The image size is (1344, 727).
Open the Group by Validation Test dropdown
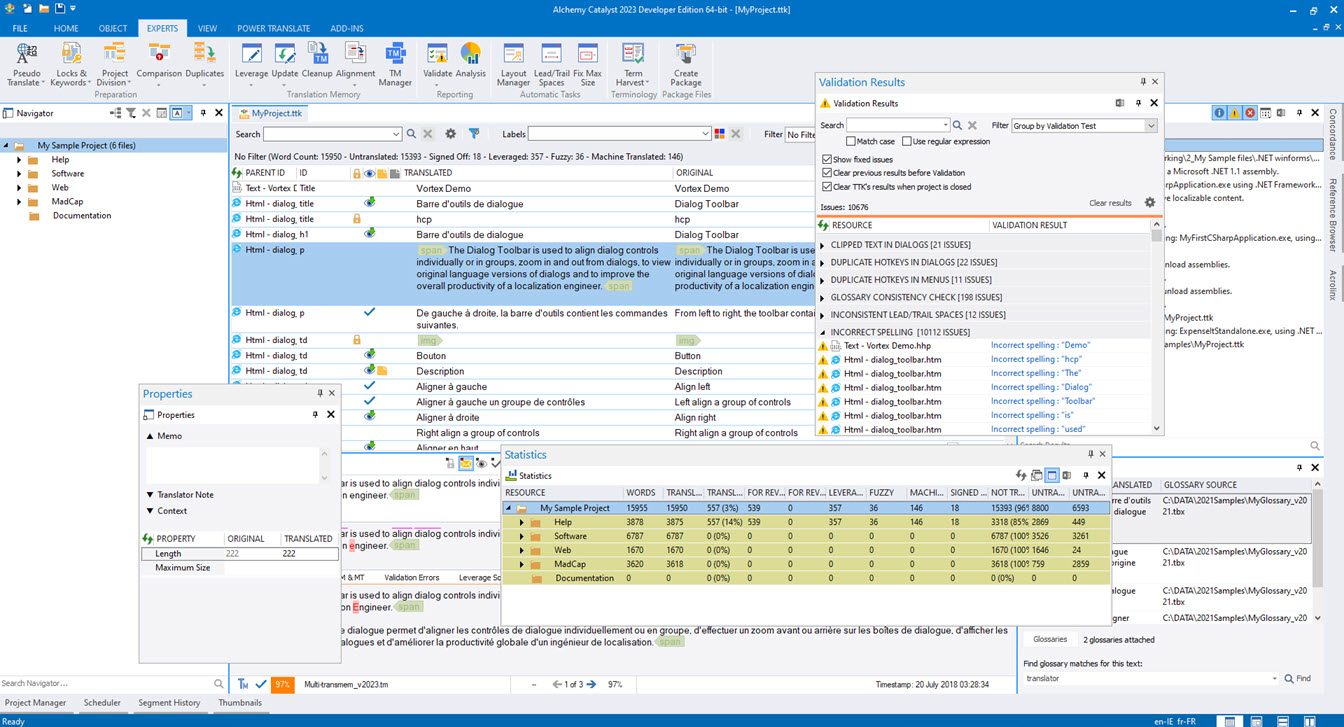[1151, 126]
